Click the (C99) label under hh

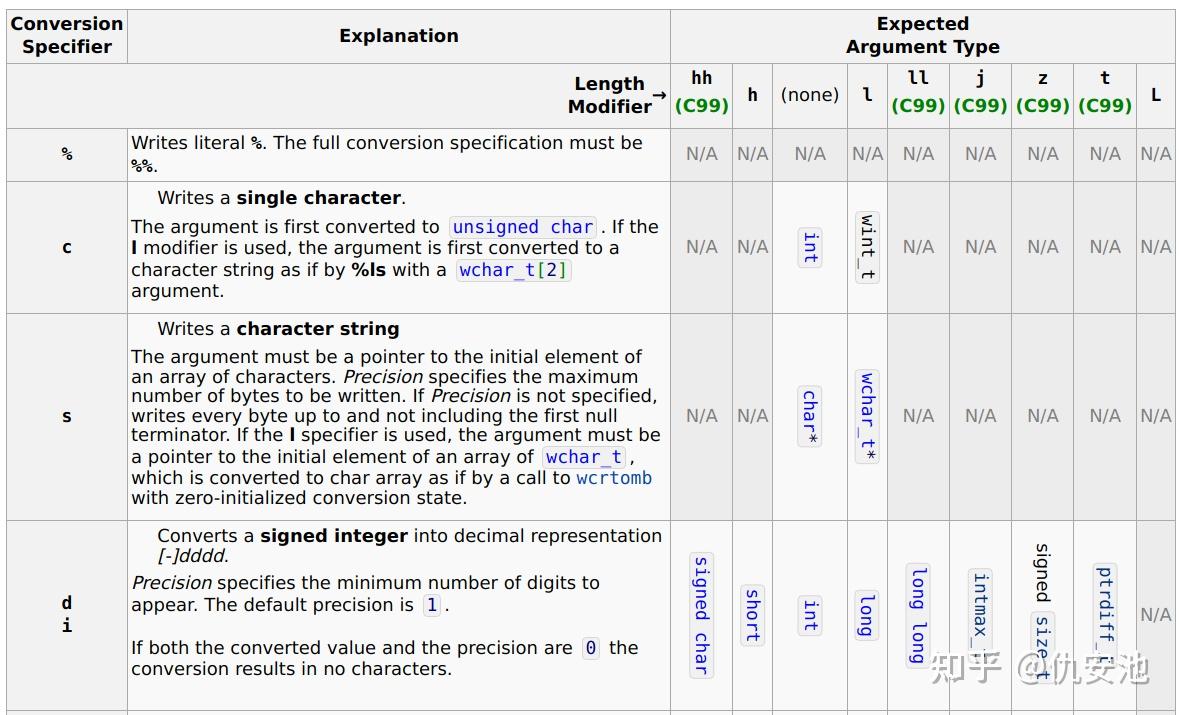702,106
